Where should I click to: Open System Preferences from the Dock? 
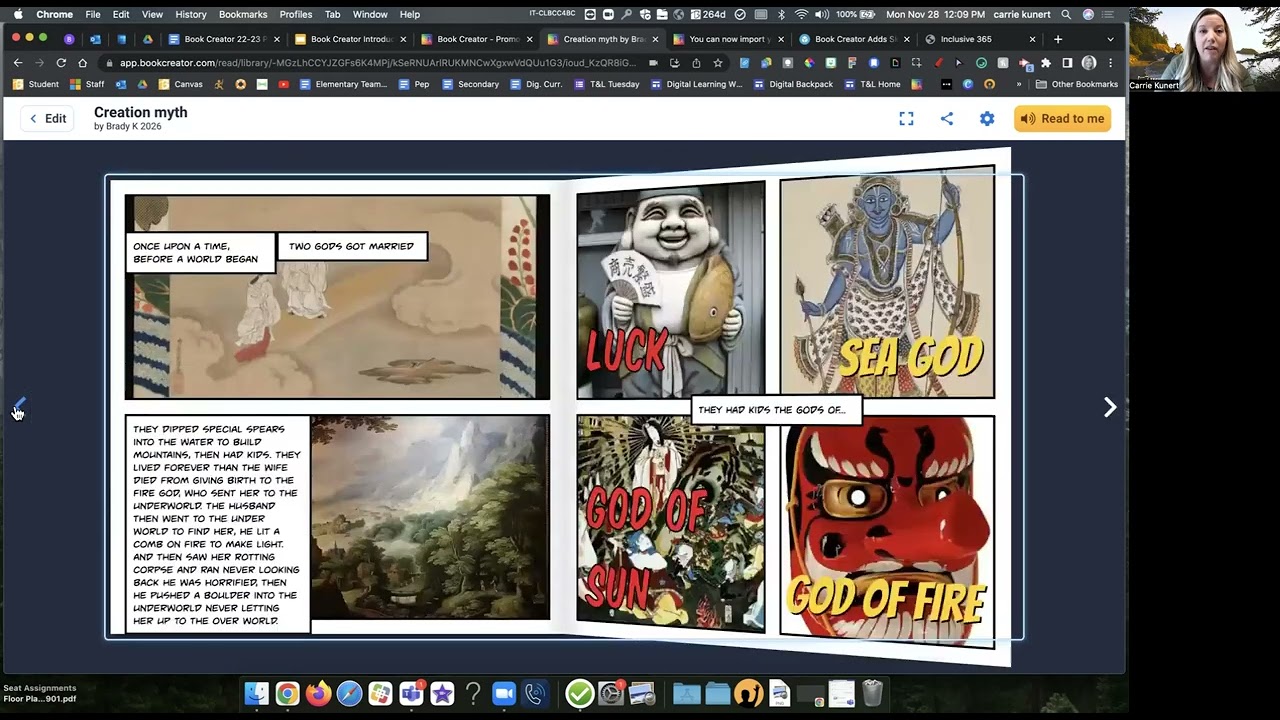[x=611, y=693]
